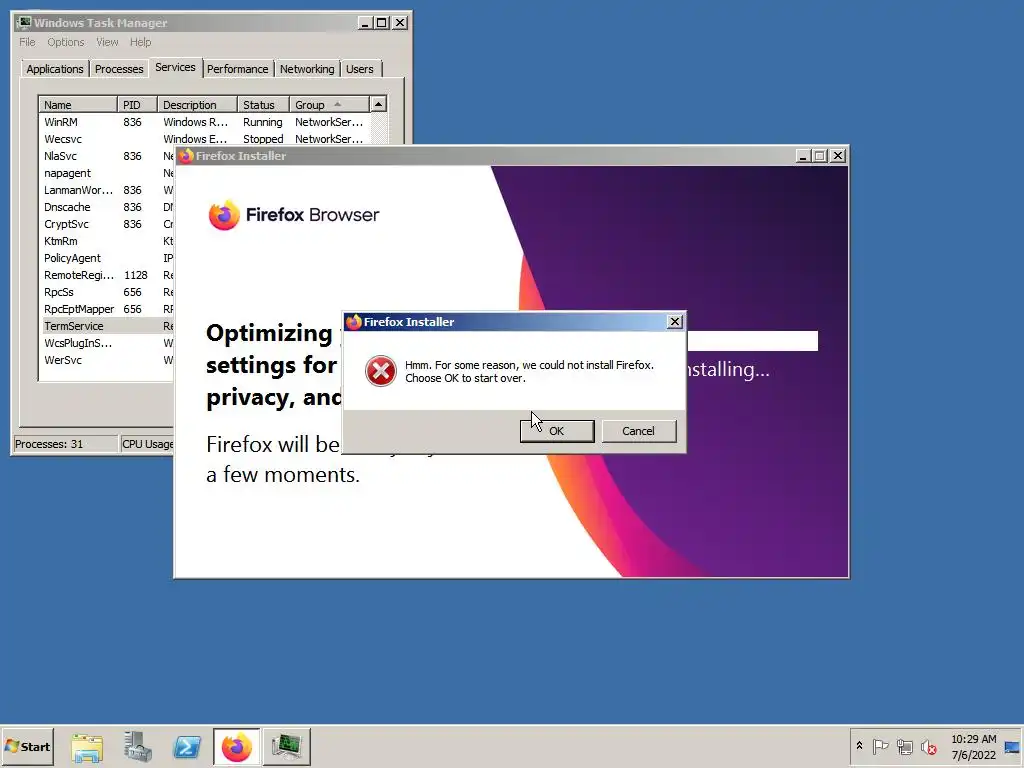Switch to the Processes tab
Viewport: 1024px width, 768px height.
coord(119,69)
